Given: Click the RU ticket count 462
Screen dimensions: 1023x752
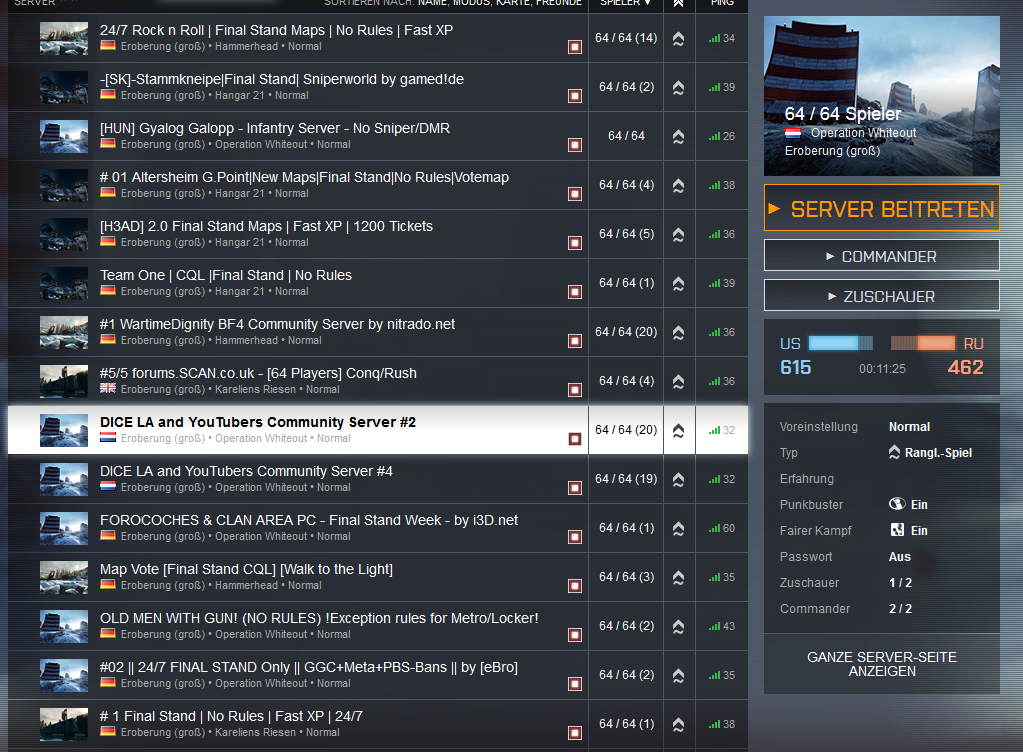Looking at the screenshot, I should (966, 367).
